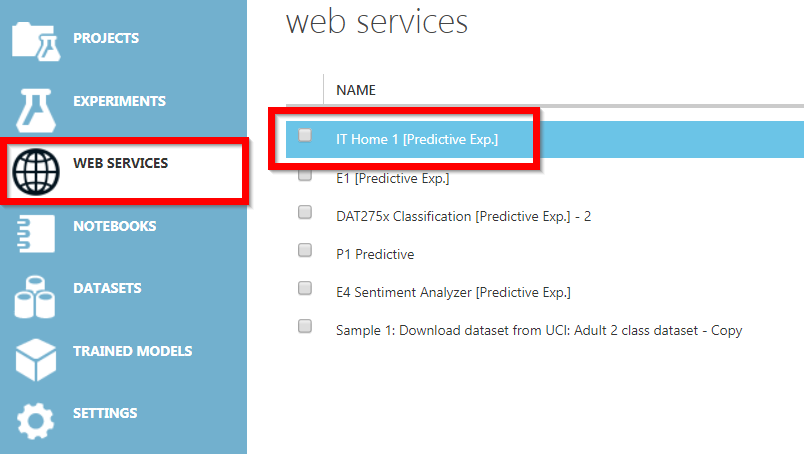Image resolution: width=804 pixels, height=454 pixels.
Task: Switch to the EXPERIMENTS section label
Action: (119, 101)
